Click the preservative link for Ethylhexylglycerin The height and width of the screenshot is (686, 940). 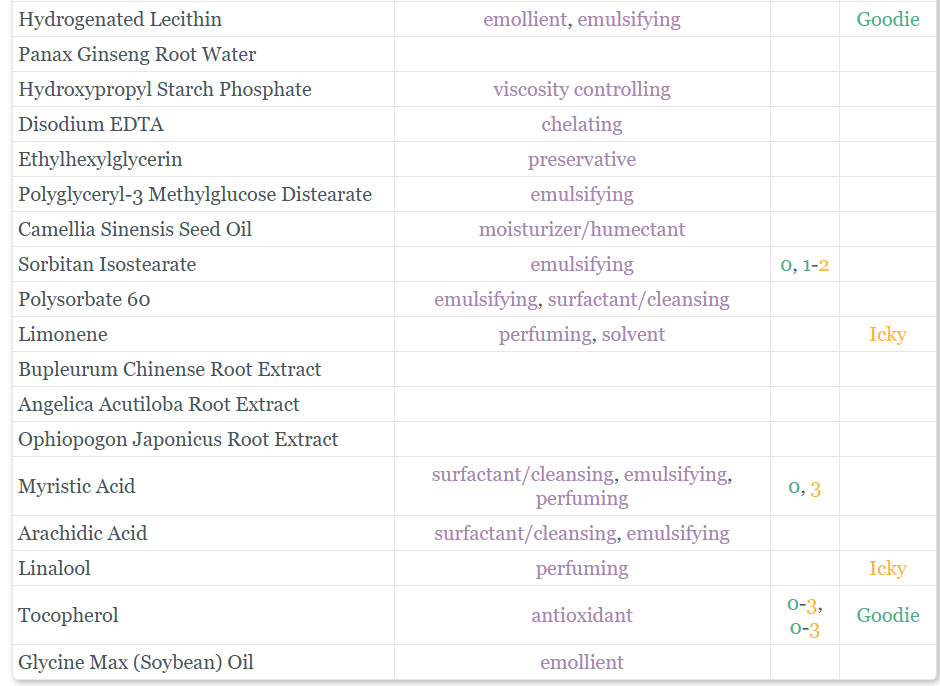click(x=582, y=160)
